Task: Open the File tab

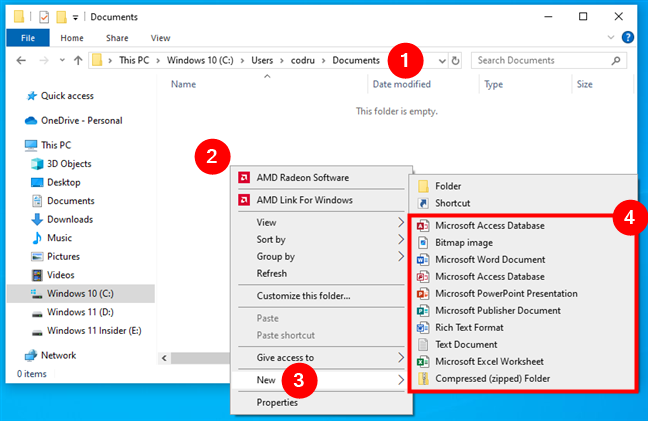Action: [28, 38]
